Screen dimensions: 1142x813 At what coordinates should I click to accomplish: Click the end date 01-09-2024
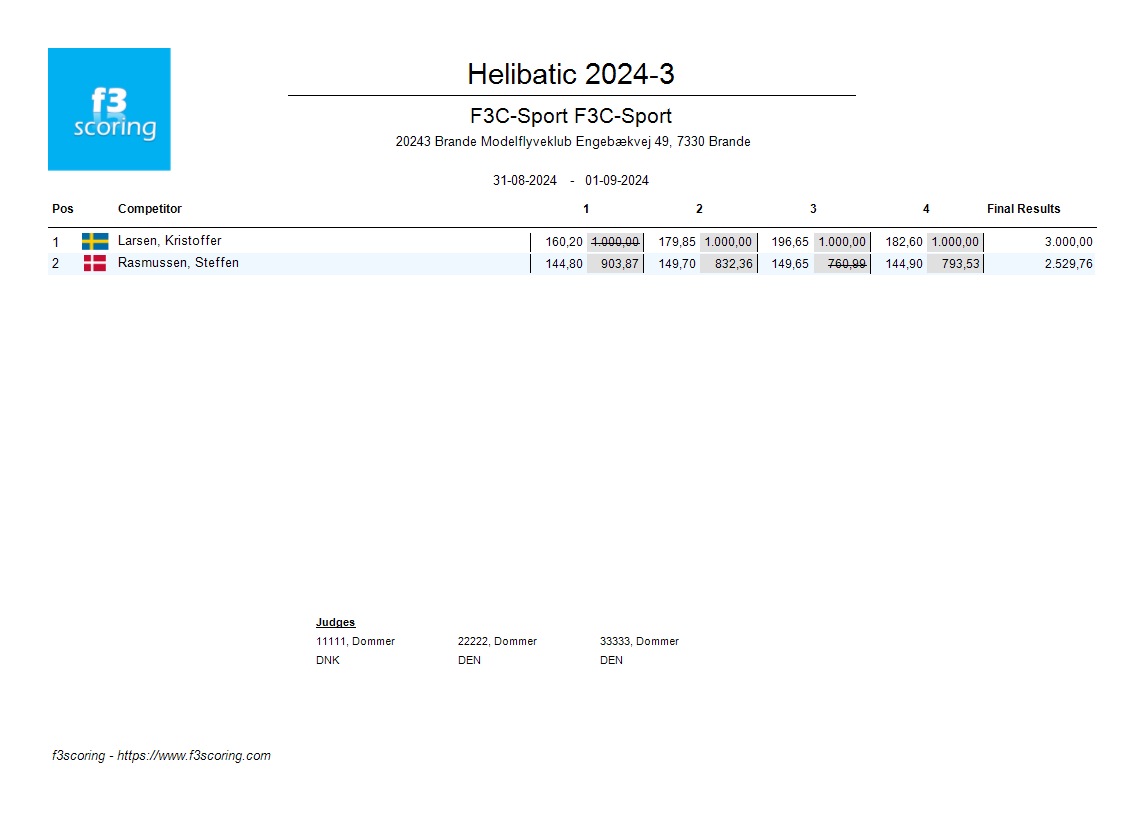tap(617, 180)
